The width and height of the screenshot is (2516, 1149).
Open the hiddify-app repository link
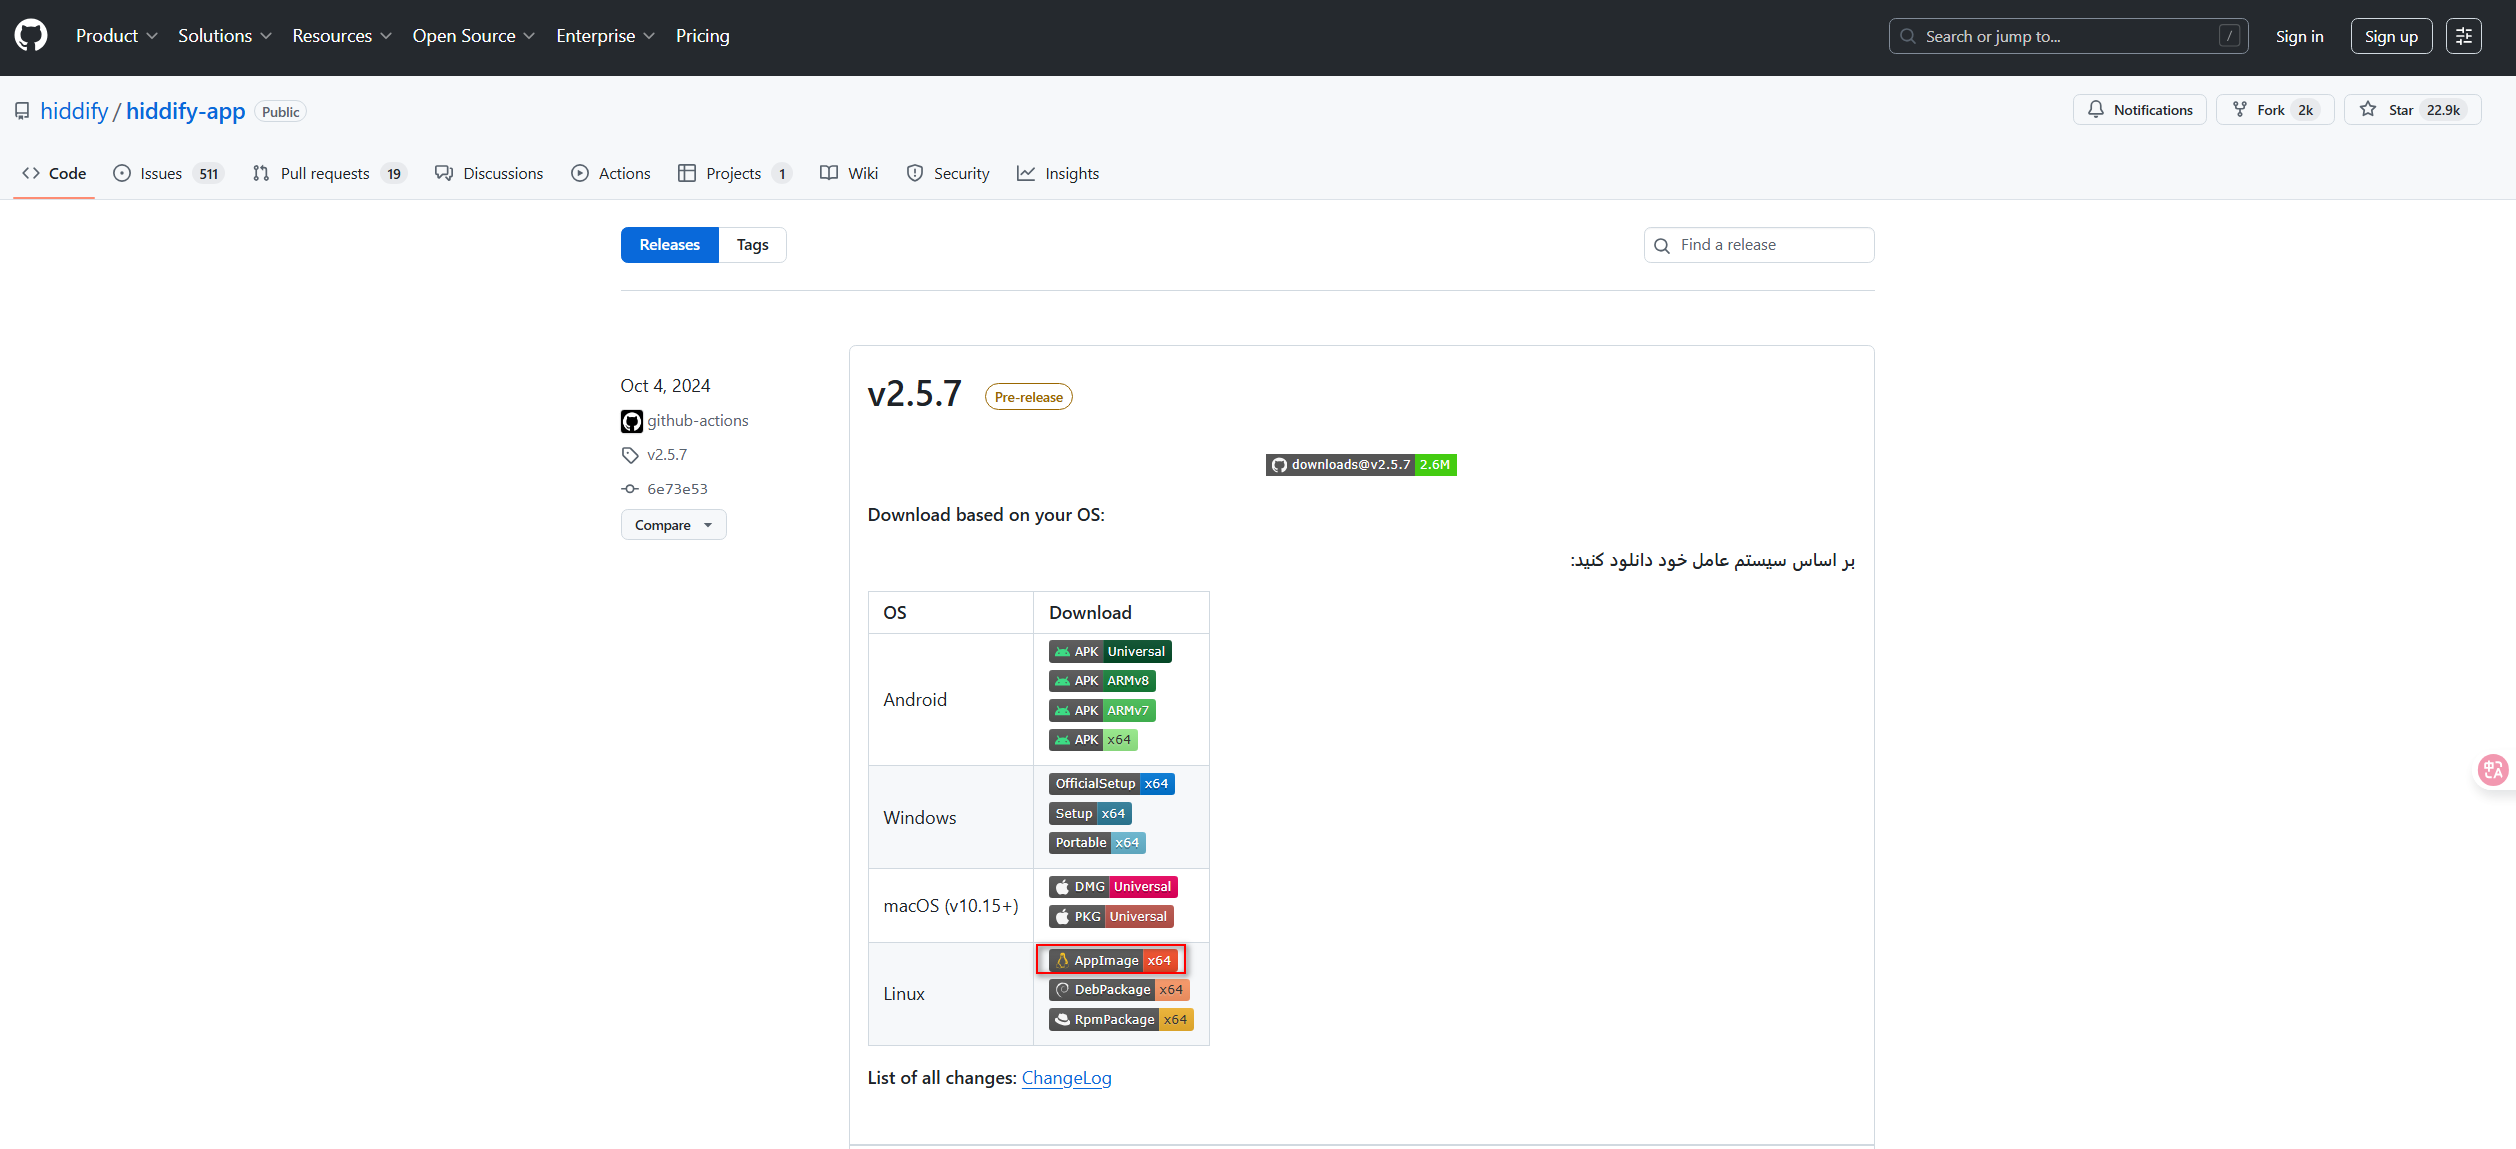tap(185, 111)
